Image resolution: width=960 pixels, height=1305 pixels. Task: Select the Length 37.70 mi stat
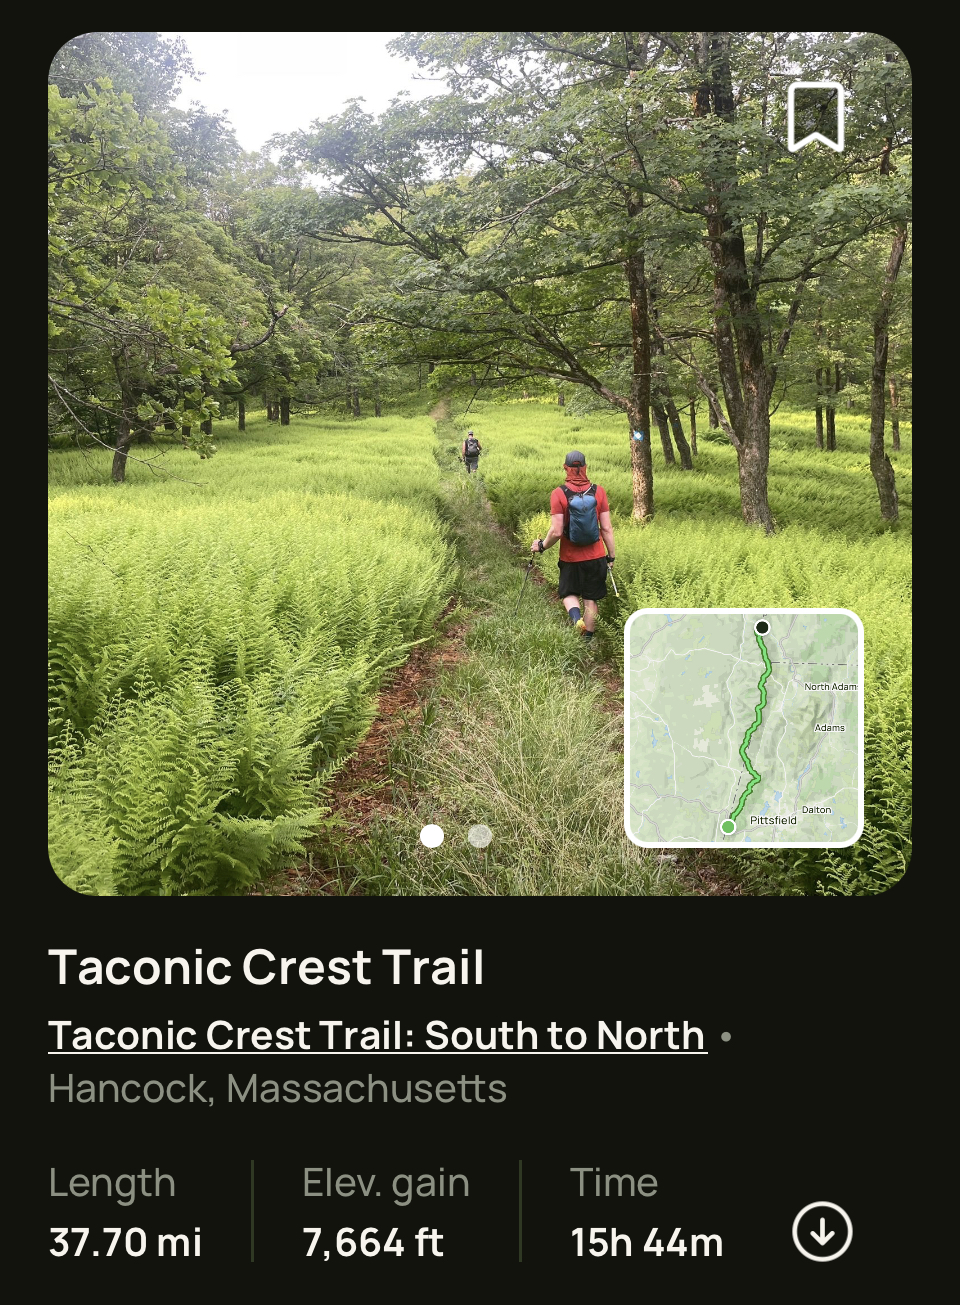(x=125, y=1212)
